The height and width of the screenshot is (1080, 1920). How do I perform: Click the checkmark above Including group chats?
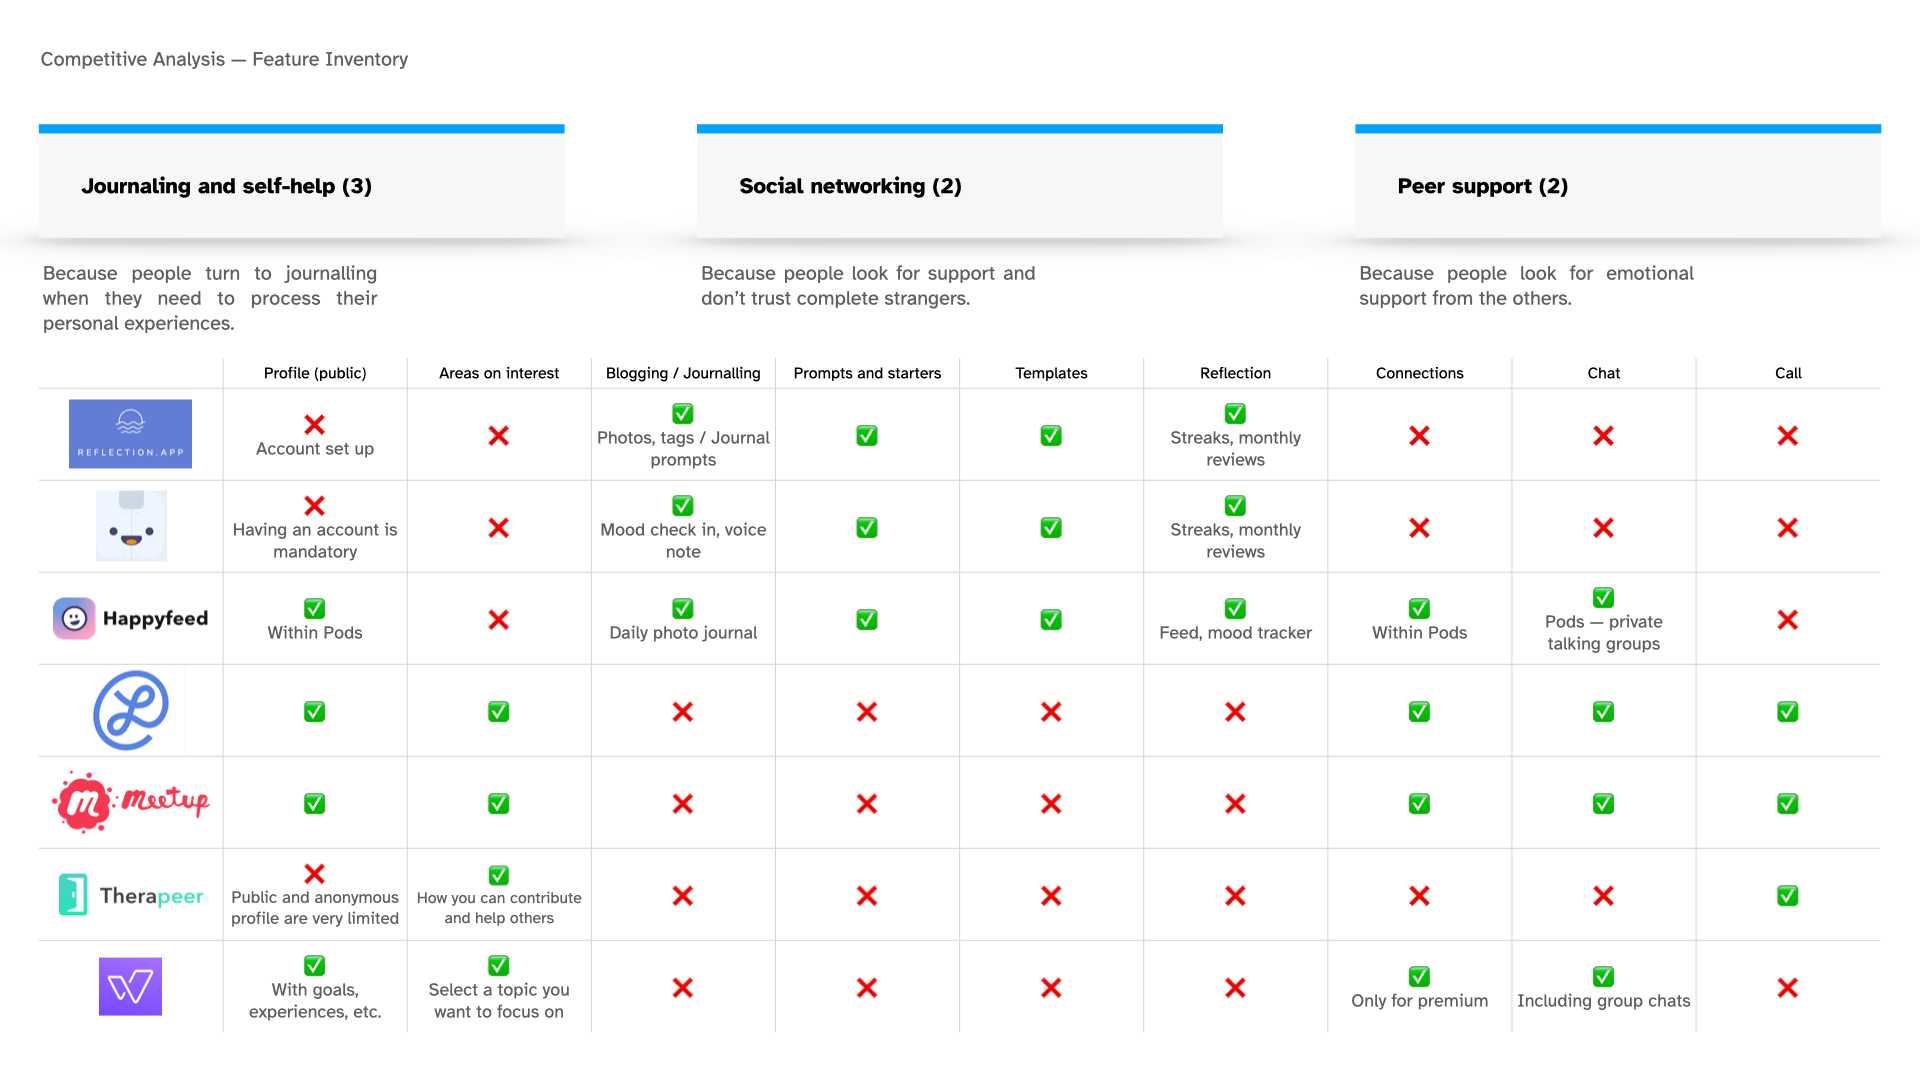1603,976
